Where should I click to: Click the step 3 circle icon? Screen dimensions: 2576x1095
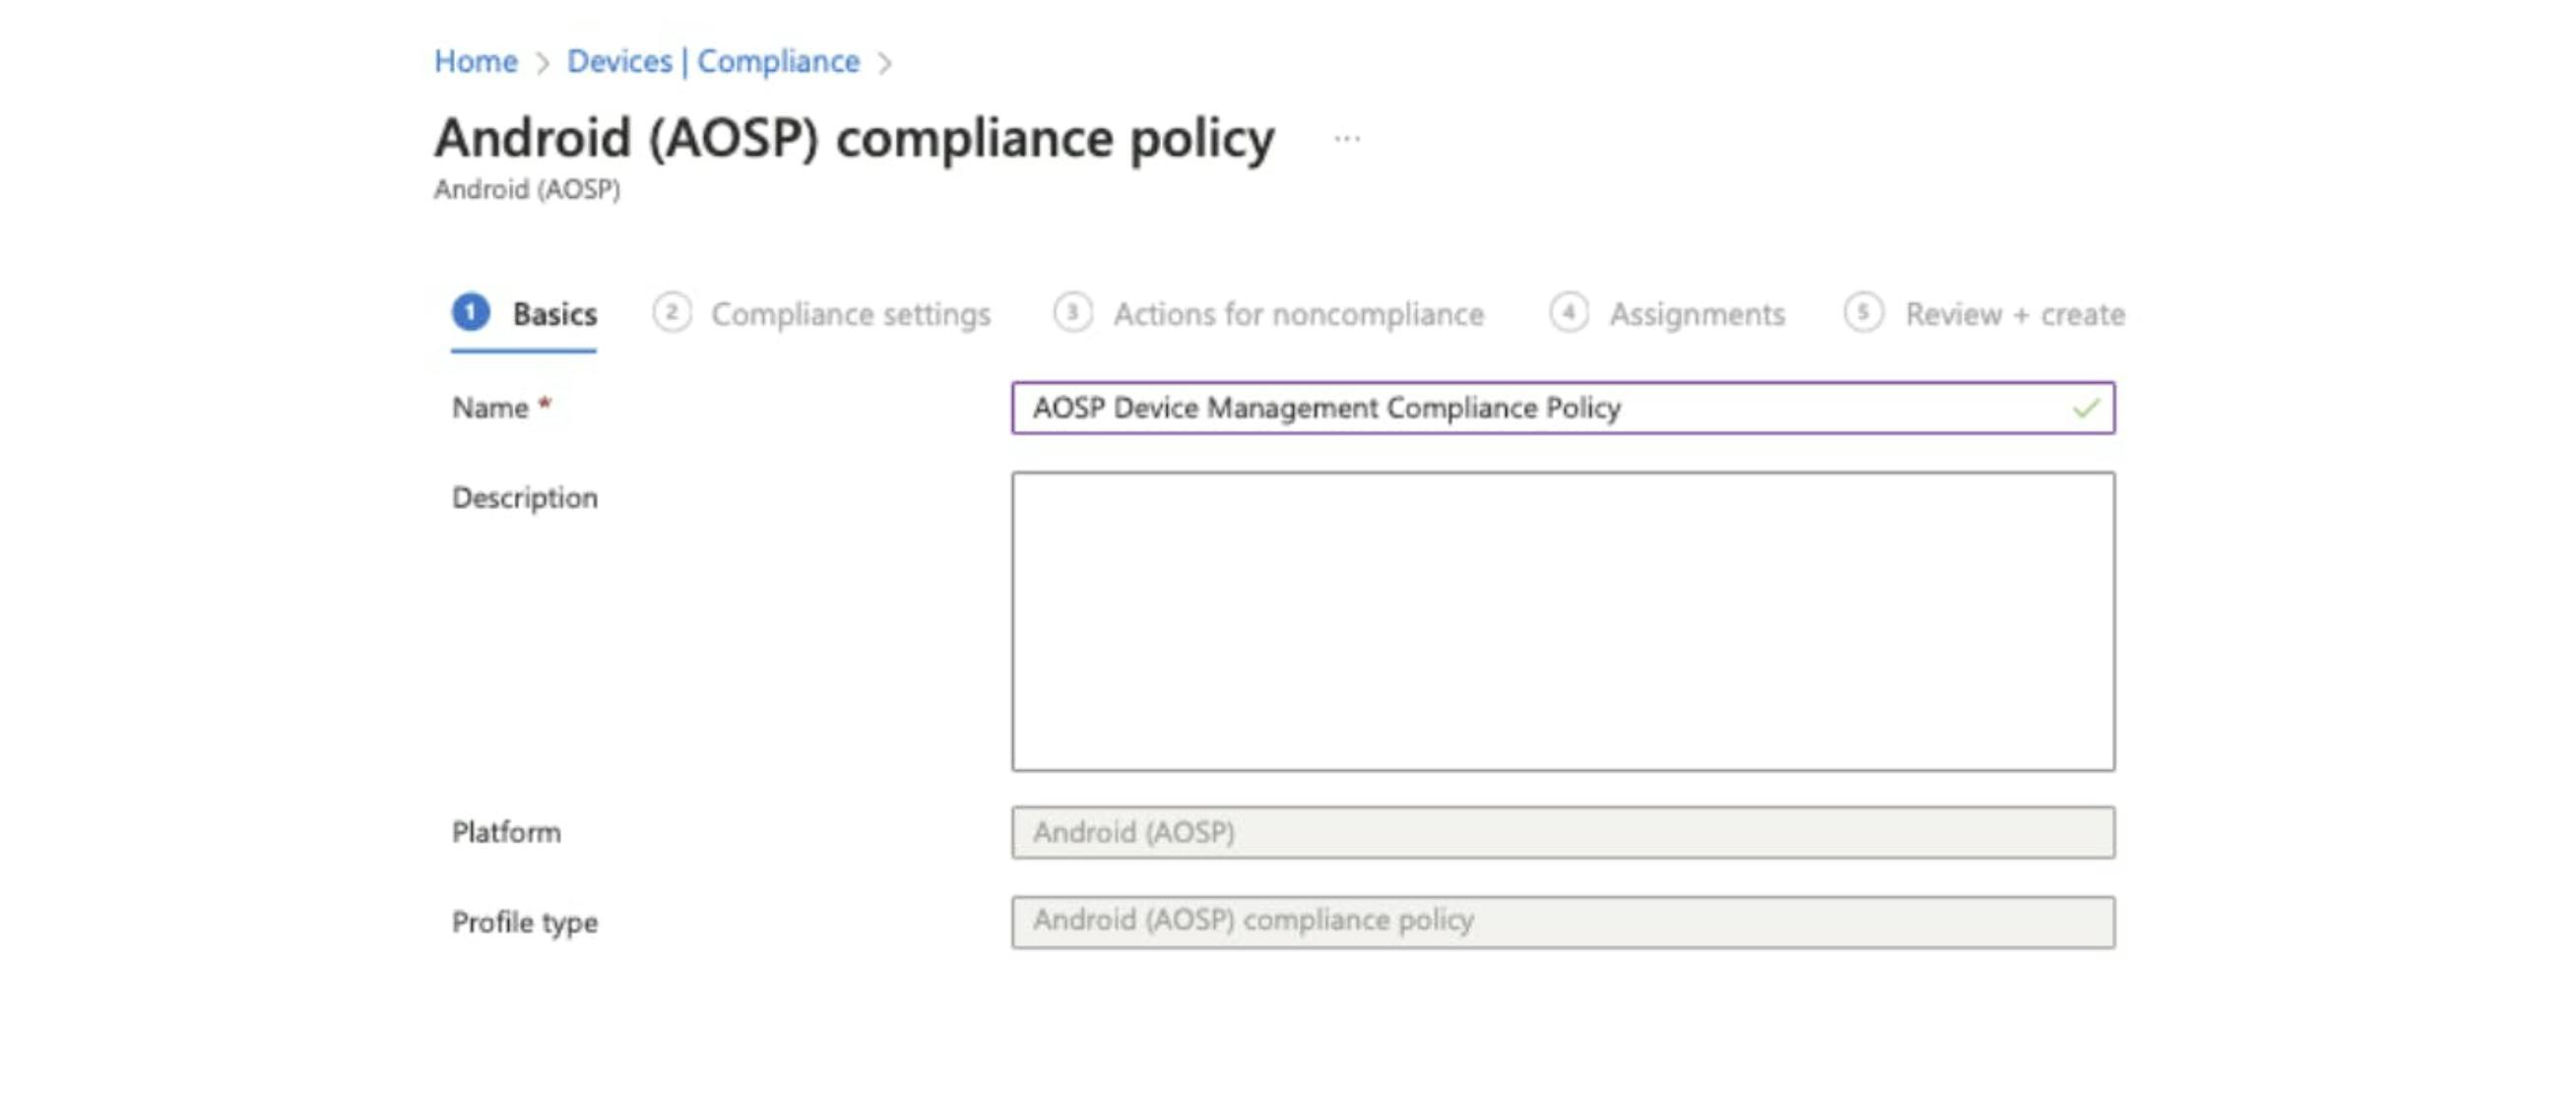pos(1072,313)
